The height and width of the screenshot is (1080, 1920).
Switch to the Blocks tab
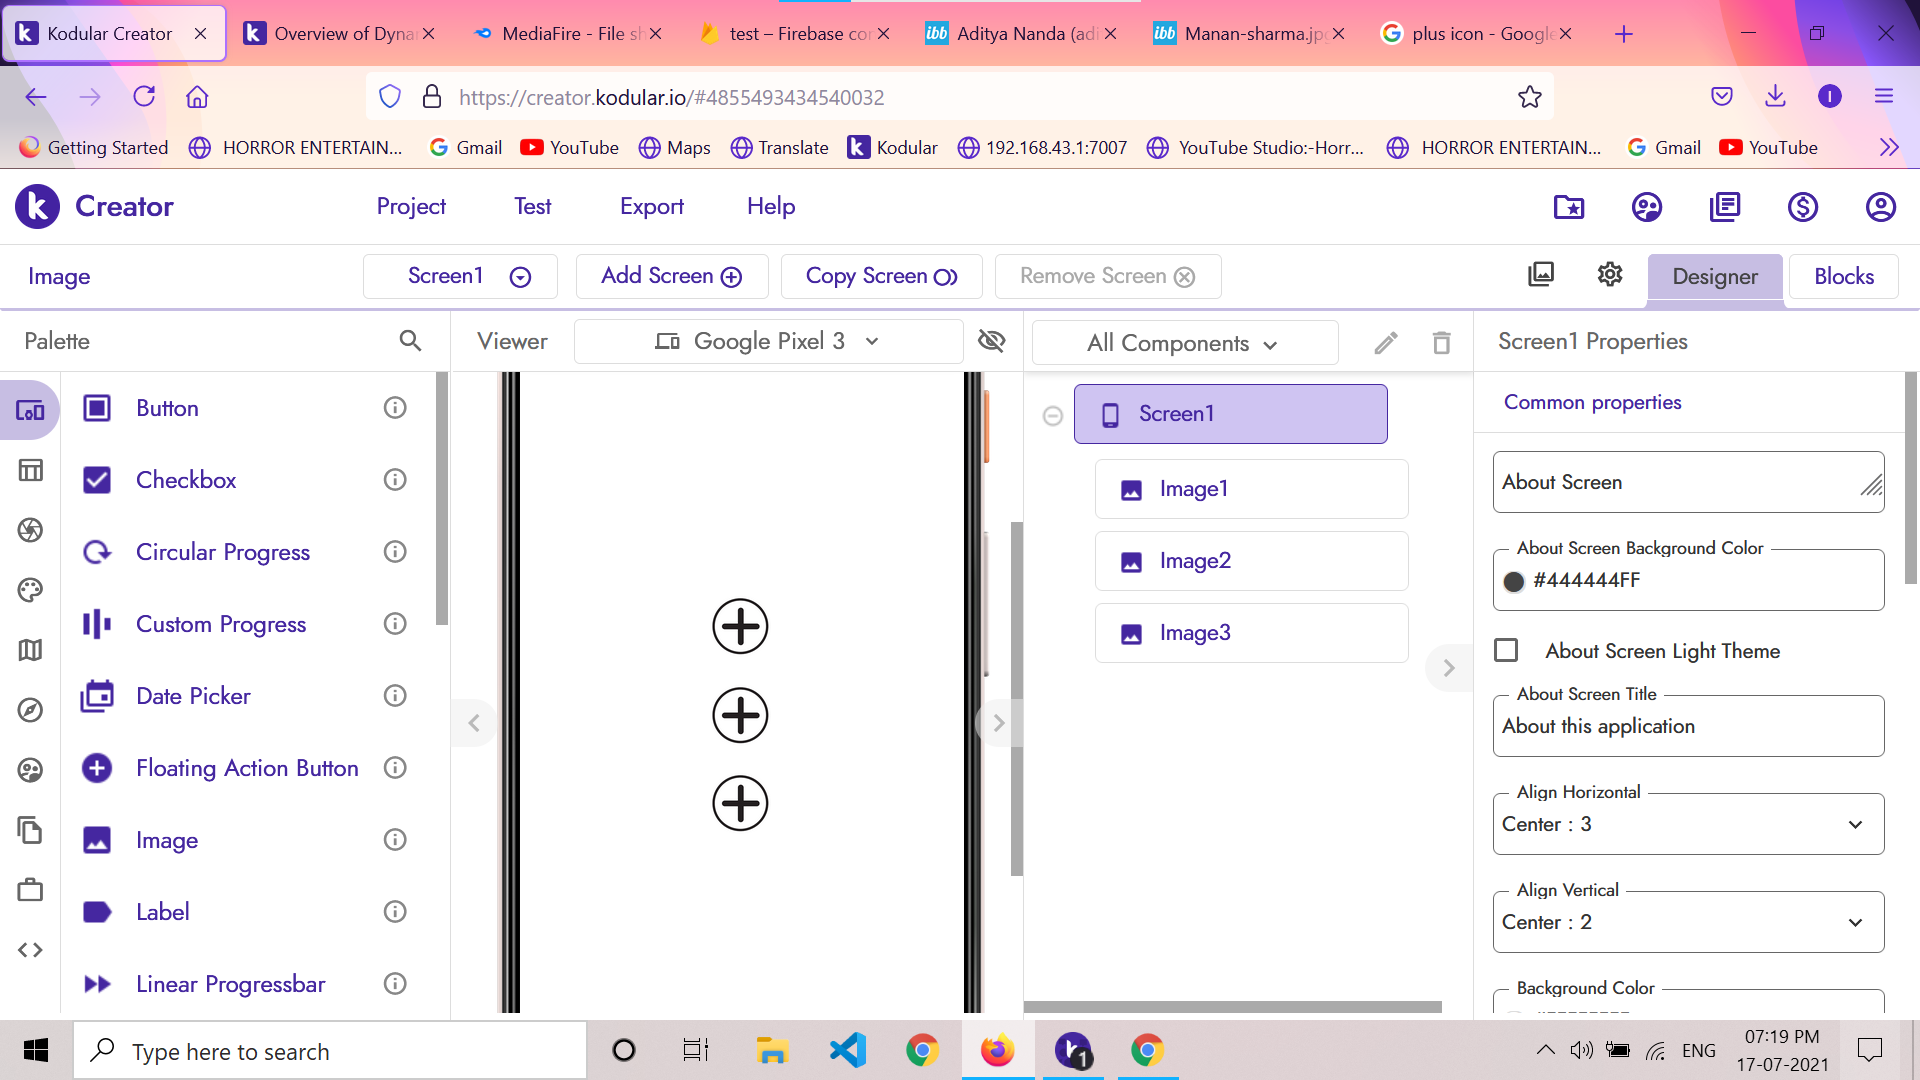pyautogui.click(x=1843, y=277)
